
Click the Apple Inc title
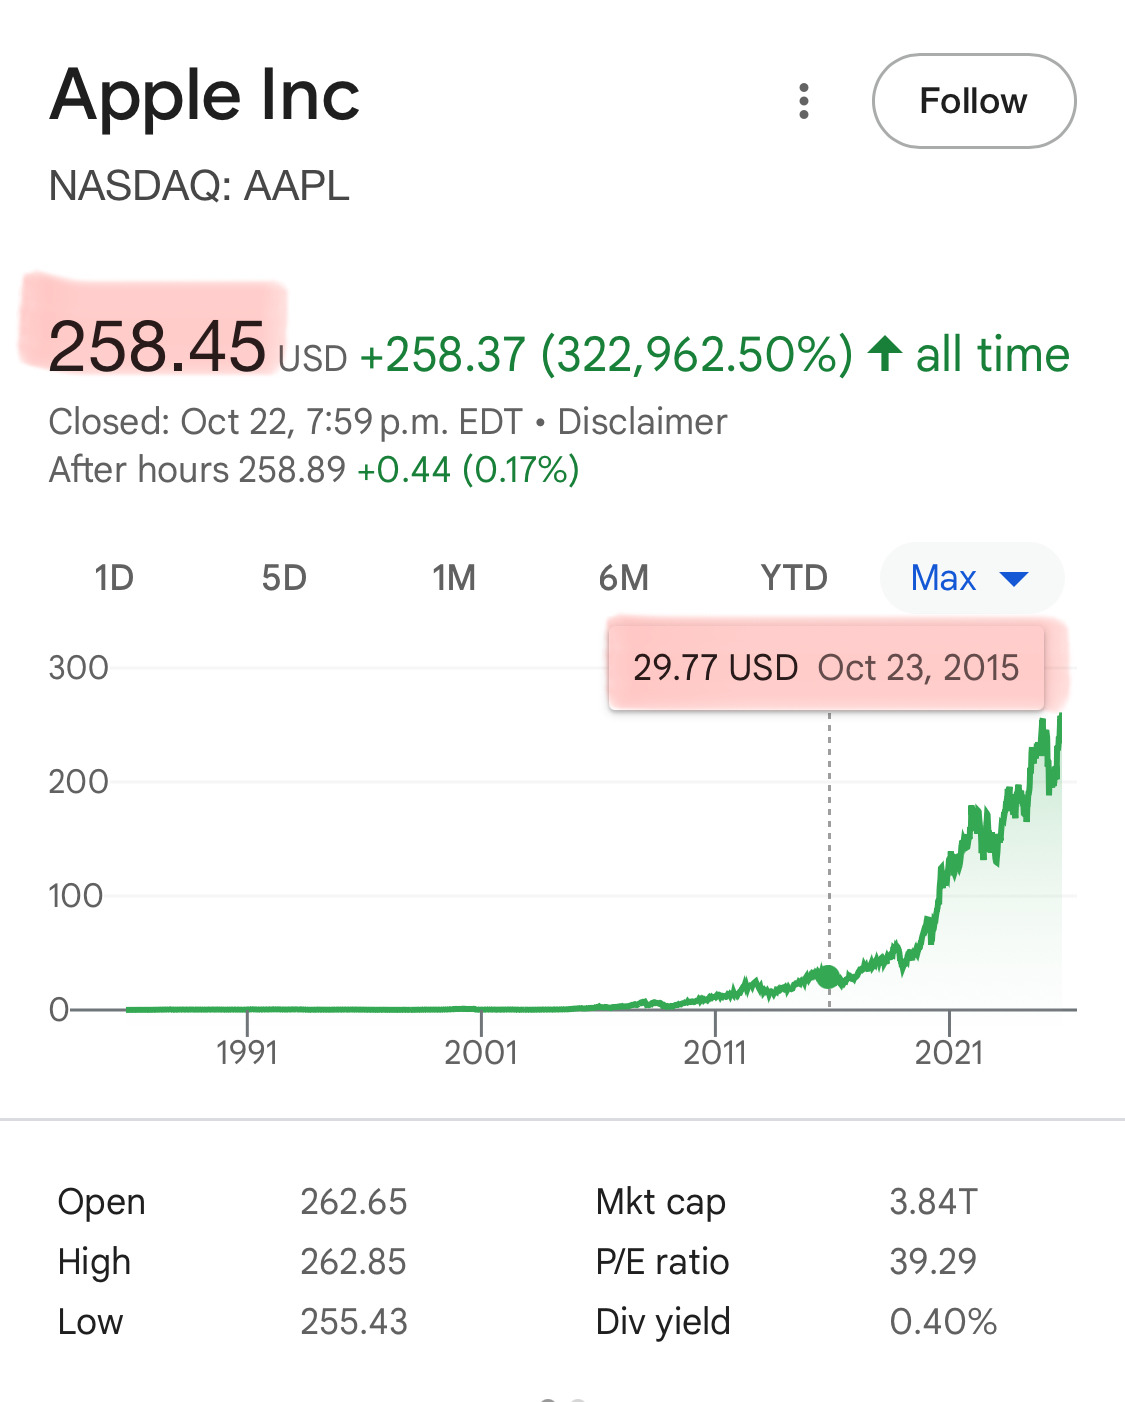click(205, 97)
